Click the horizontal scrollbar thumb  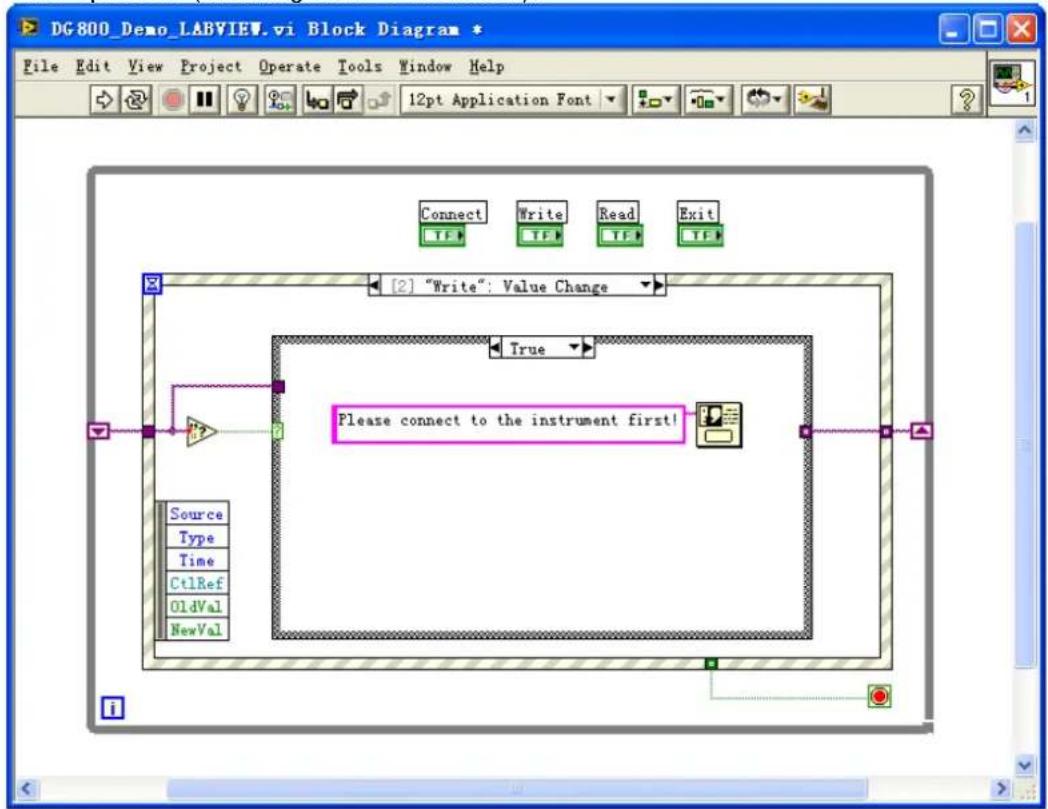point(517,789)
